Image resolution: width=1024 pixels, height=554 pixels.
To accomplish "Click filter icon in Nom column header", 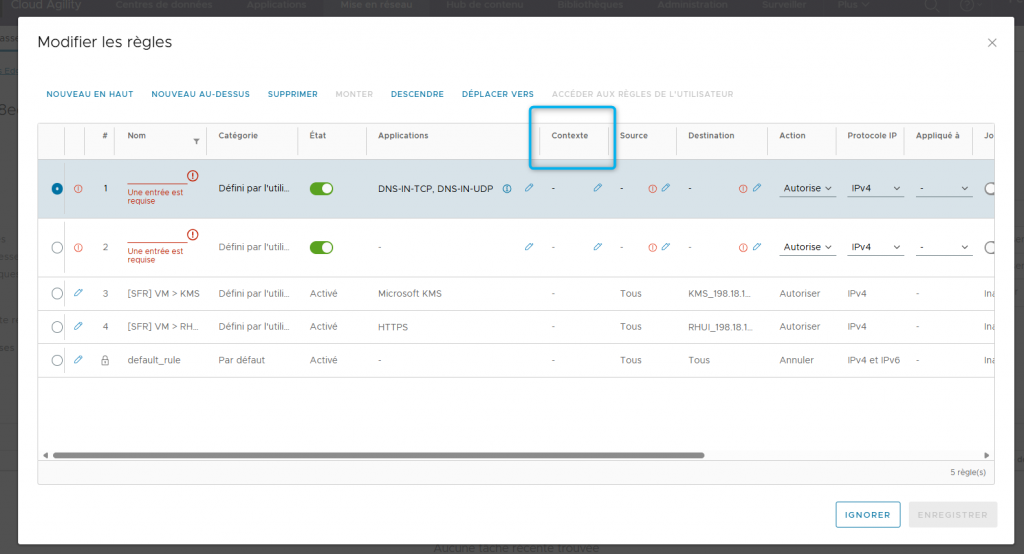I will (x=196, y=141).
